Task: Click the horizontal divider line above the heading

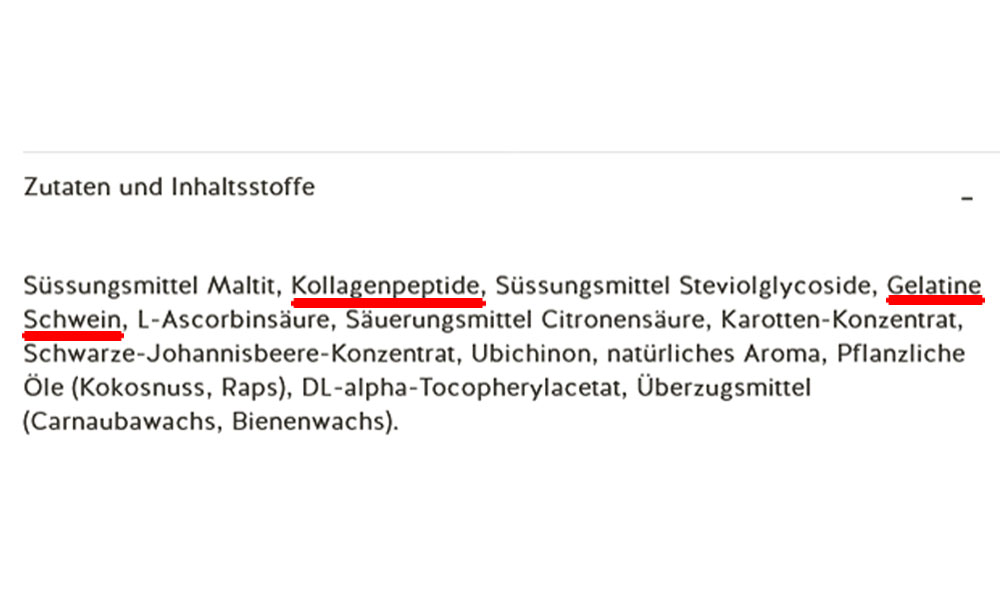Action: [511, 152]
